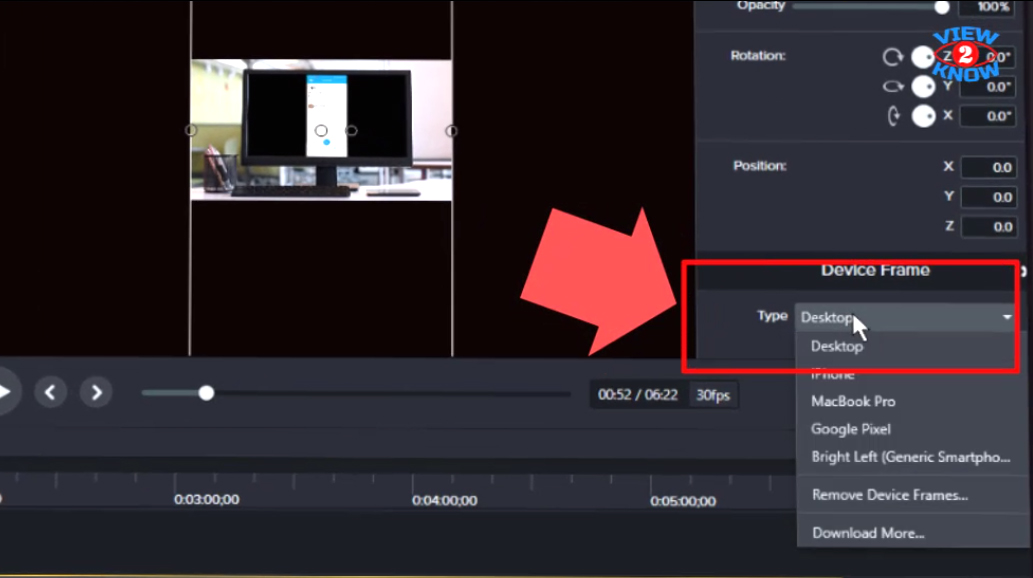
Task: Click the Y rotation dial
Action: pyautogui.click(x=923, y=86)
